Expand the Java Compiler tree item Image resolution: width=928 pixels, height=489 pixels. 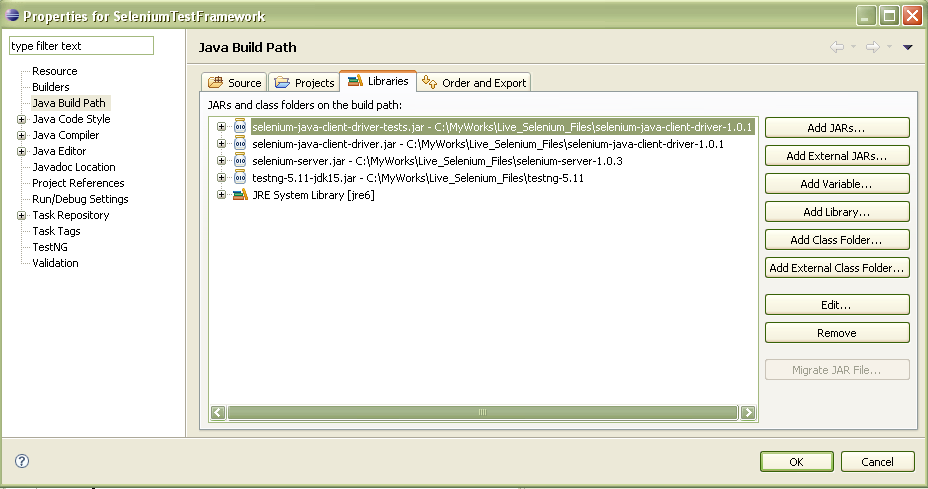pyautogui.click(x=21, y=136)
